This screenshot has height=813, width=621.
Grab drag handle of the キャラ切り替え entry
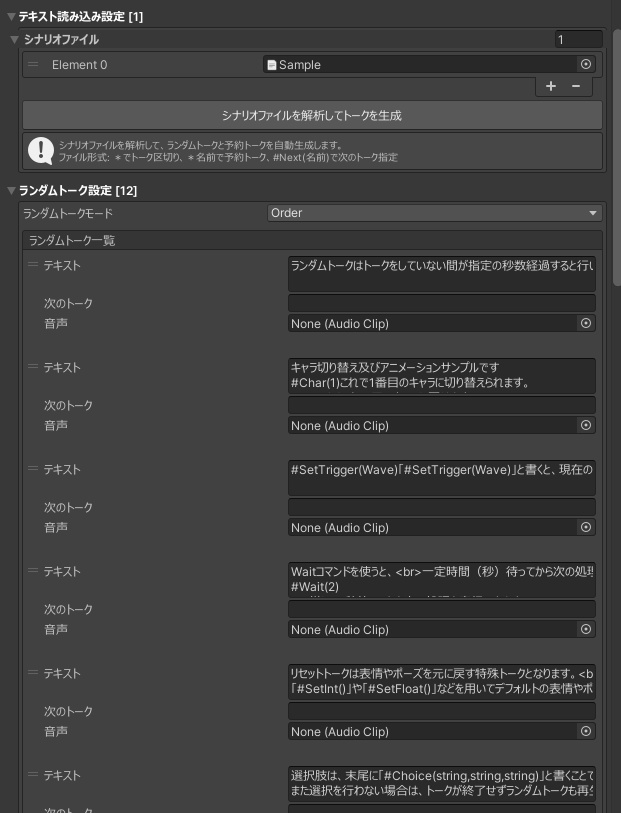[33, 367]
